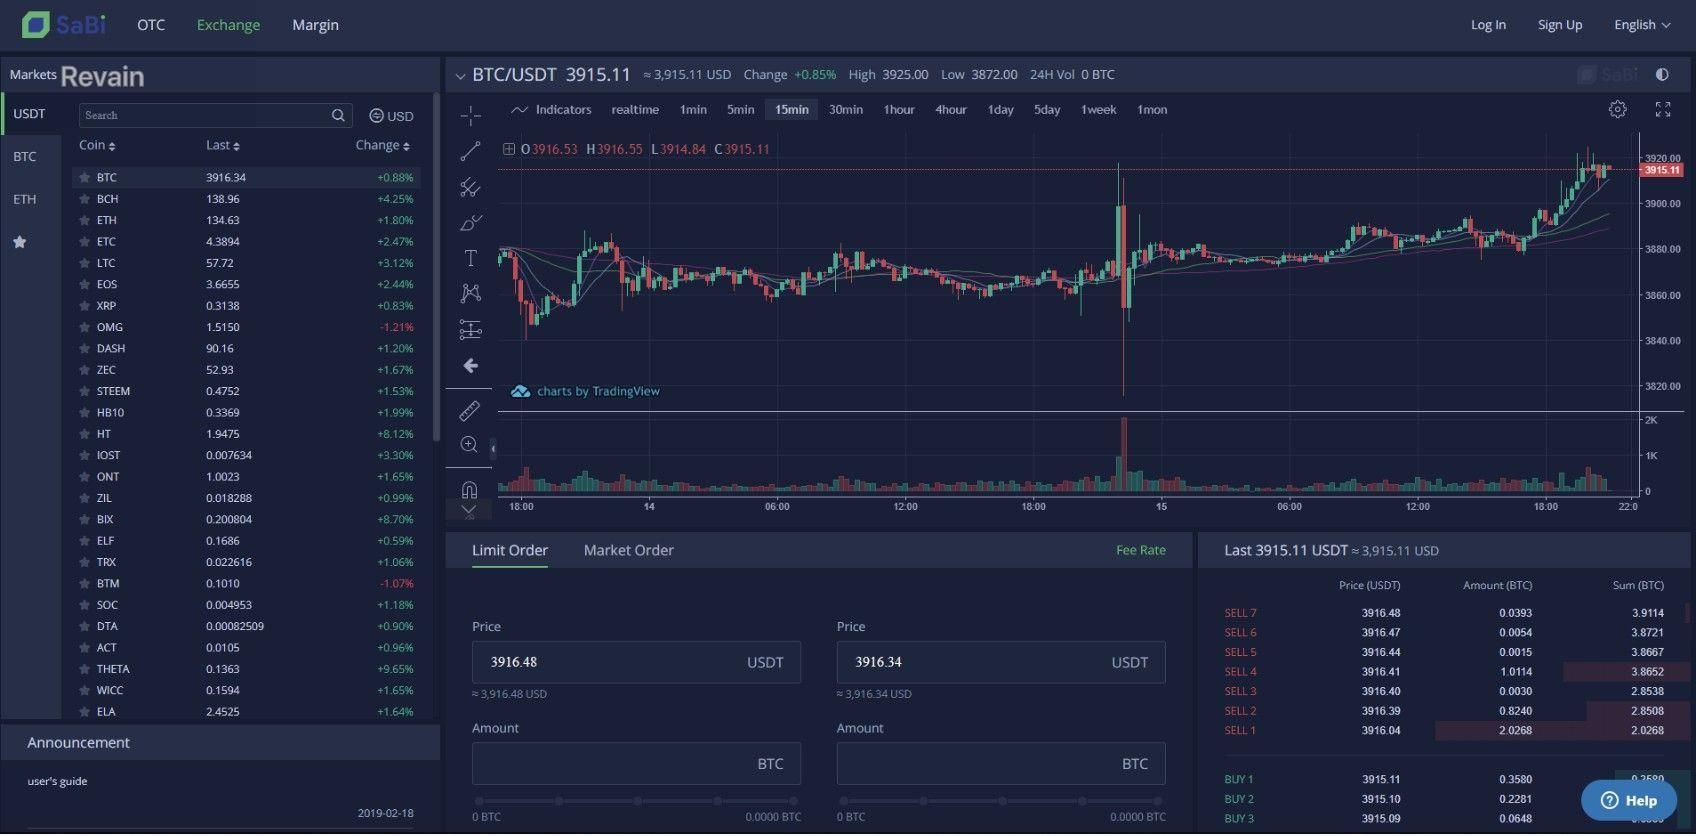Expand the OHLC legend box
1696x836 pixels.
(509, 149)
